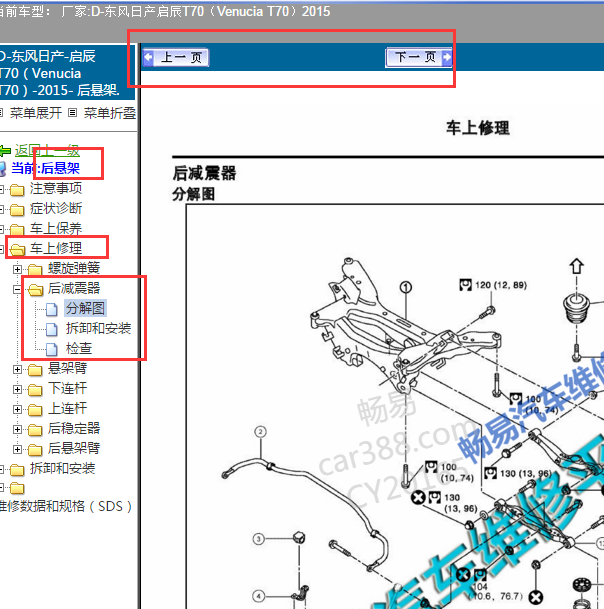Image resolution: width=604 pixels, height=609 pixels.
Task: Click folder icon beside 注意事项
Action: point(17,190)
